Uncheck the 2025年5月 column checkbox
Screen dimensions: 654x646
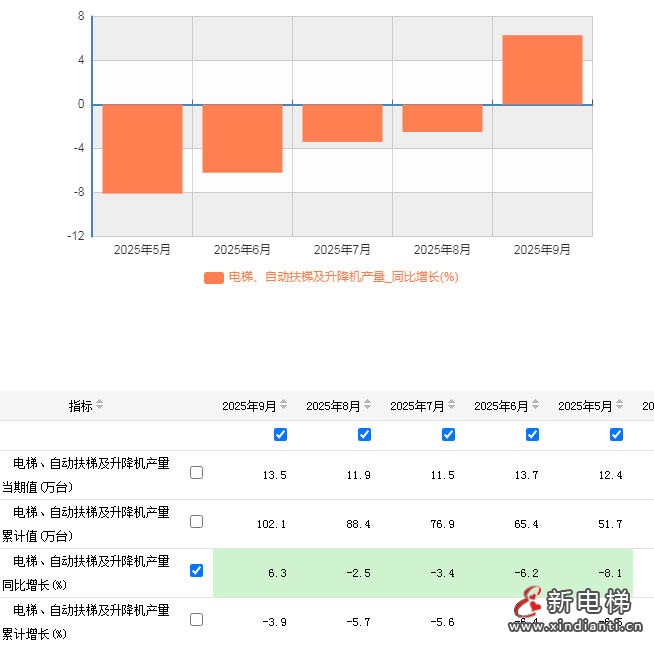click(x=616, y=434)
